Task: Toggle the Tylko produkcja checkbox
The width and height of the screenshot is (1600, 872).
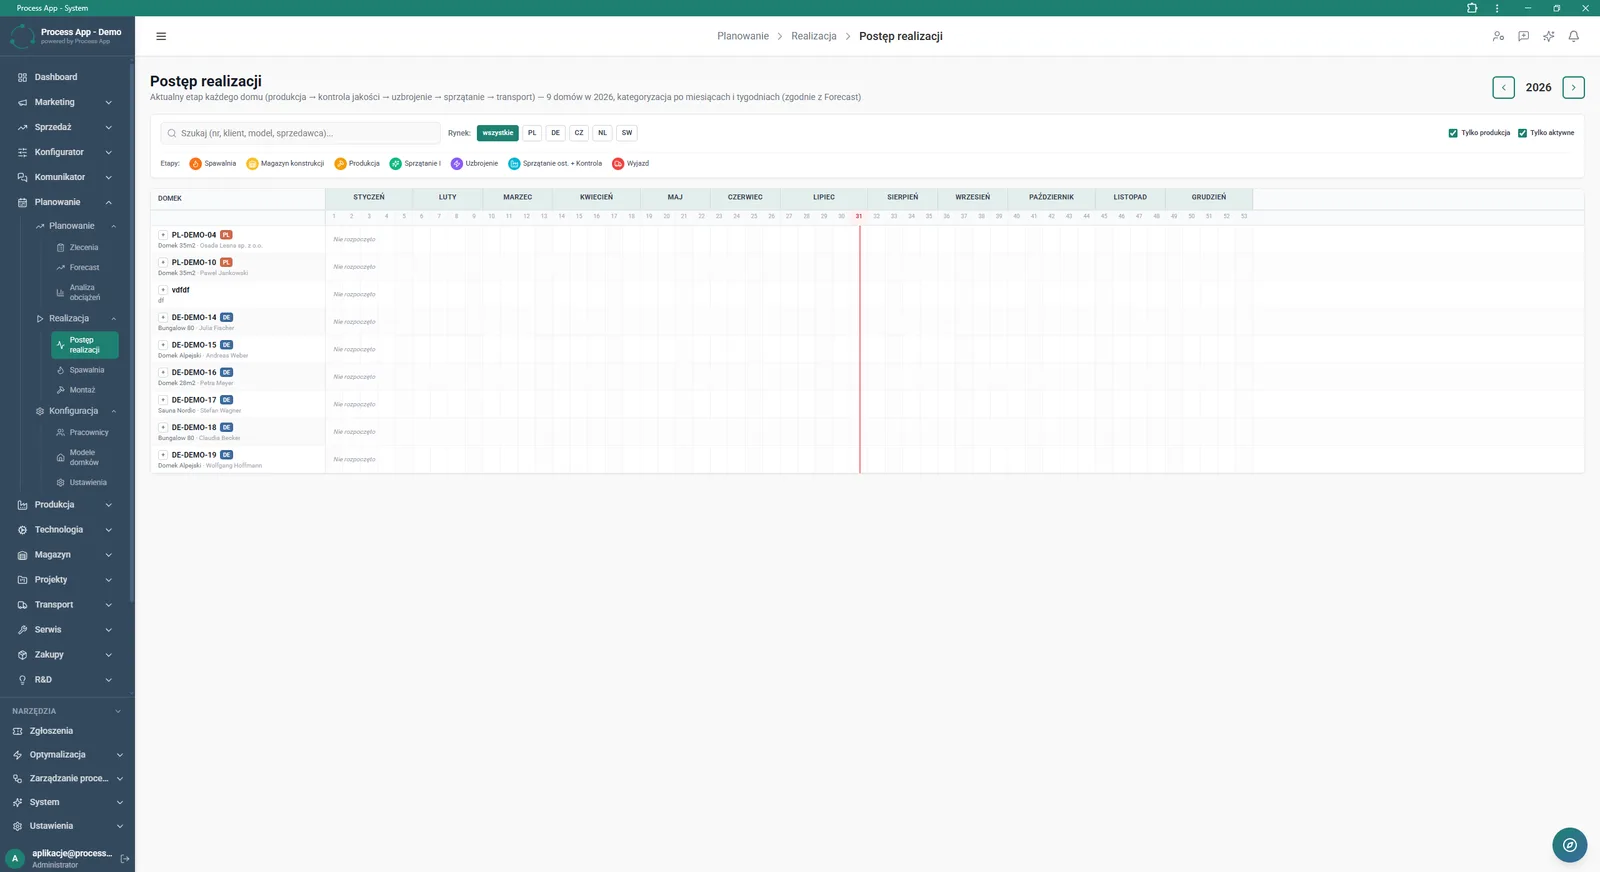Action: point(1453,133)
